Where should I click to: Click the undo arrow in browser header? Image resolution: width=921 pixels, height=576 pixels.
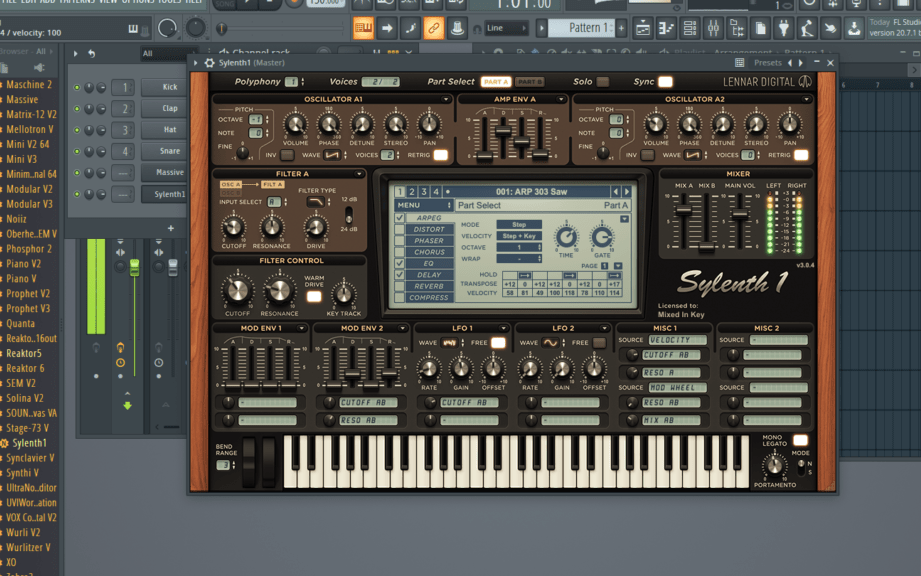tap(92, 53)
